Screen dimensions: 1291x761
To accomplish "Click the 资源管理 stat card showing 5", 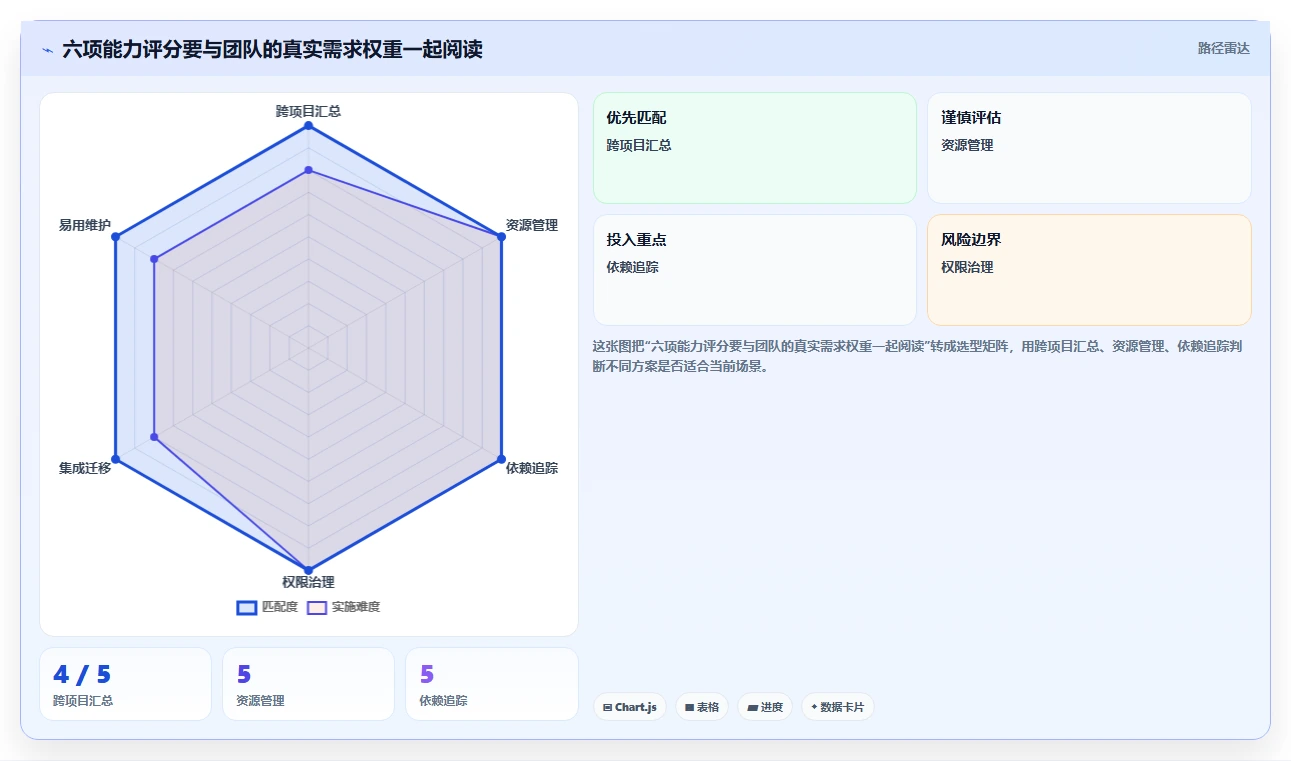I will (308, 684).
